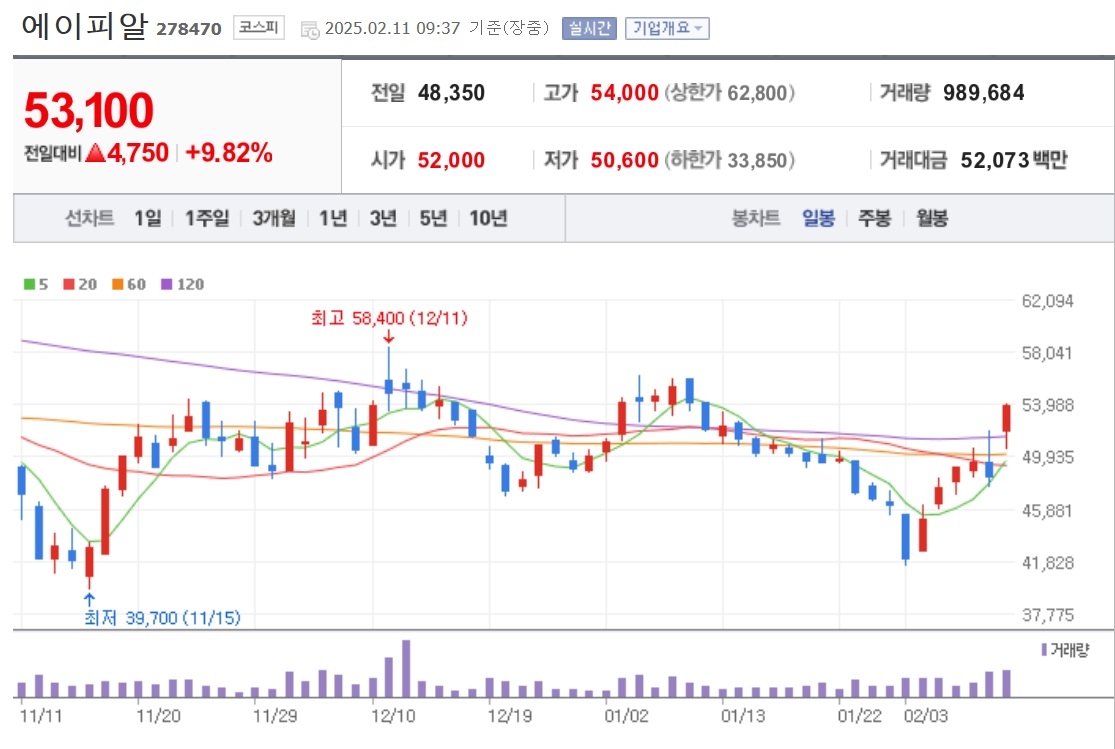Select the 1일 line chart period

(x=148, y=218)
